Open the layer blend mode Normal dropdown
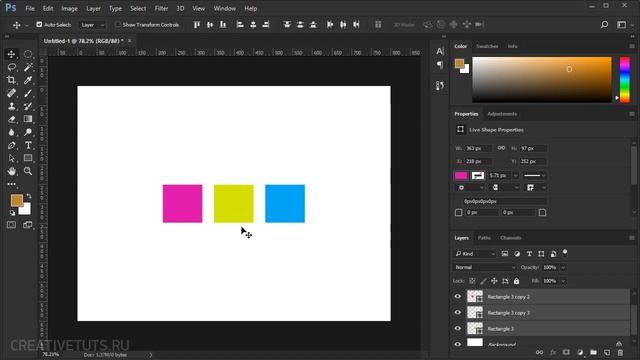The width and height of the screenshot is (640, 360). coord(484,267)
